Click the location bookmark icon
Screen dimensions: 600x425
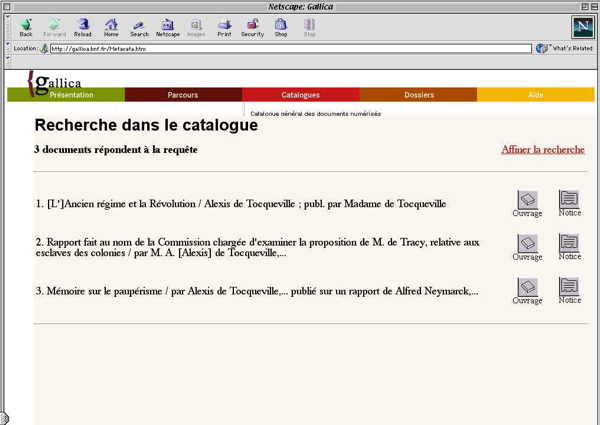[x=44, y=49]
